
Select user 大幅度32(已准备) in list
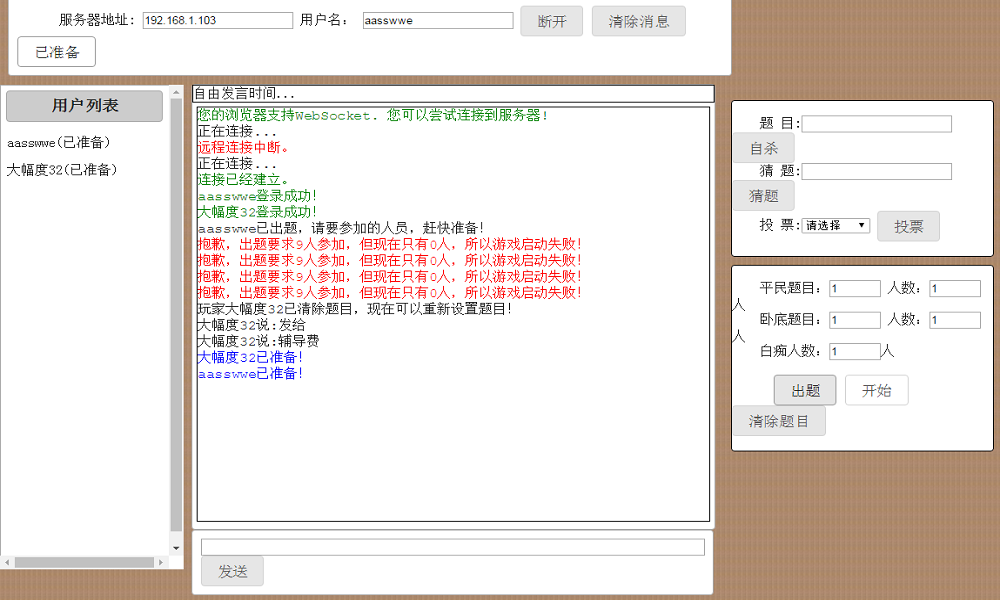[62, 170]
